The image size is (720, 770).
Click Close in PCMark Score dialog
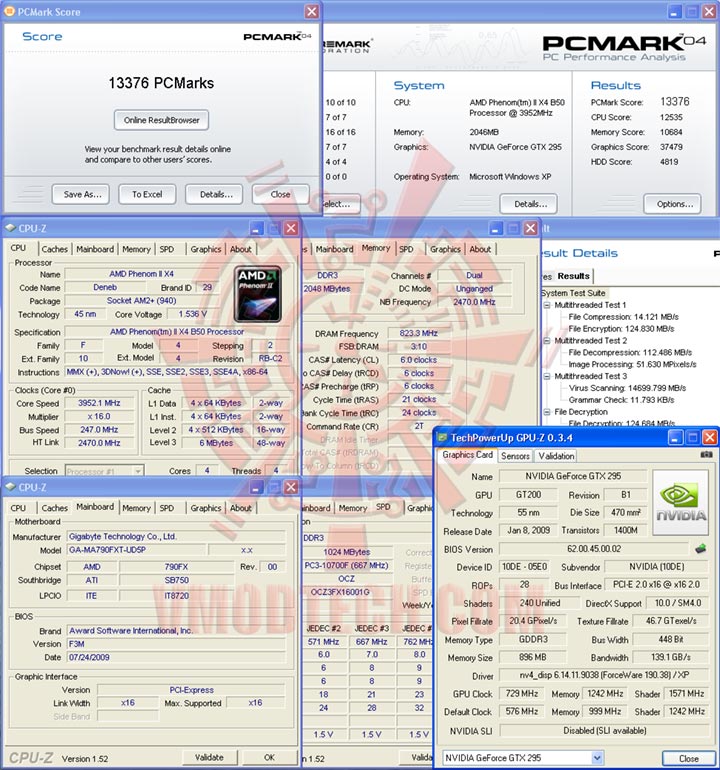click(280, 194)
